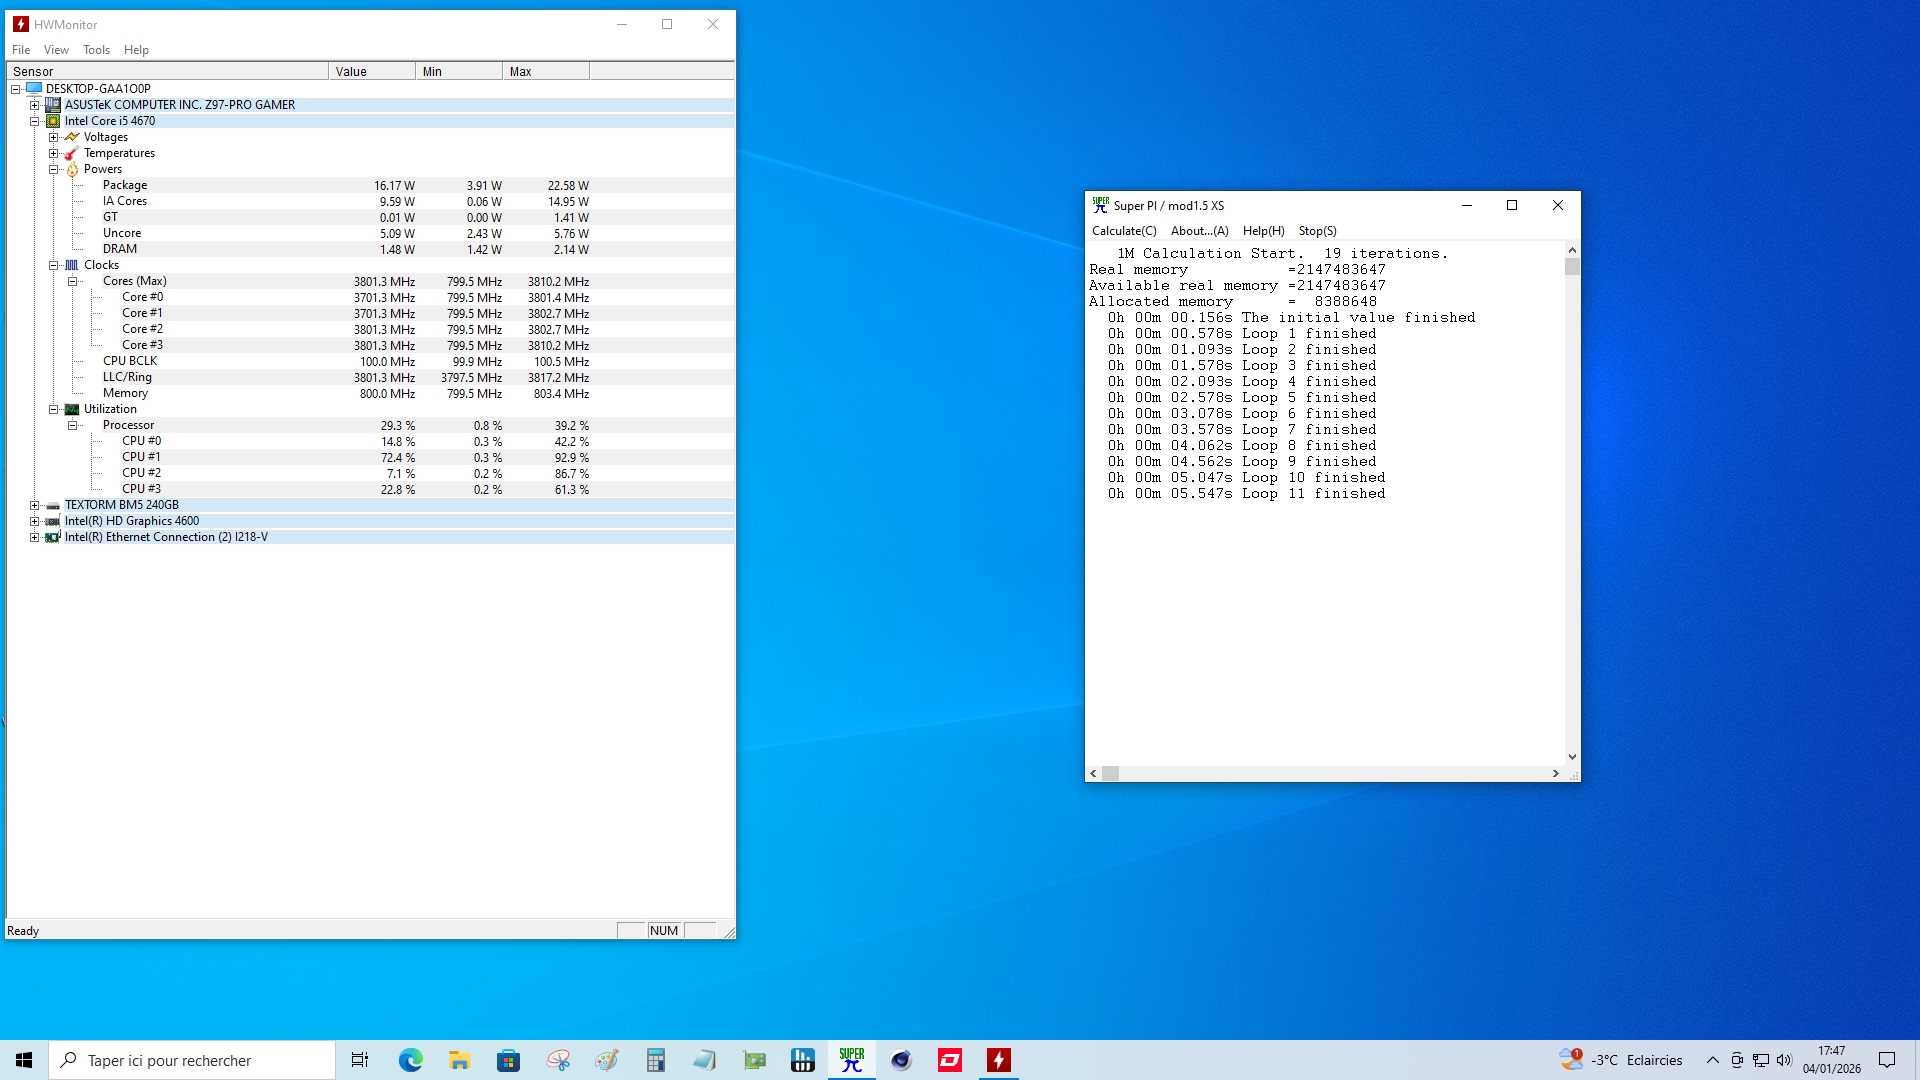
Task: Open the Calculate(C) menu in Super PI
Action: tap(1124, 231)
